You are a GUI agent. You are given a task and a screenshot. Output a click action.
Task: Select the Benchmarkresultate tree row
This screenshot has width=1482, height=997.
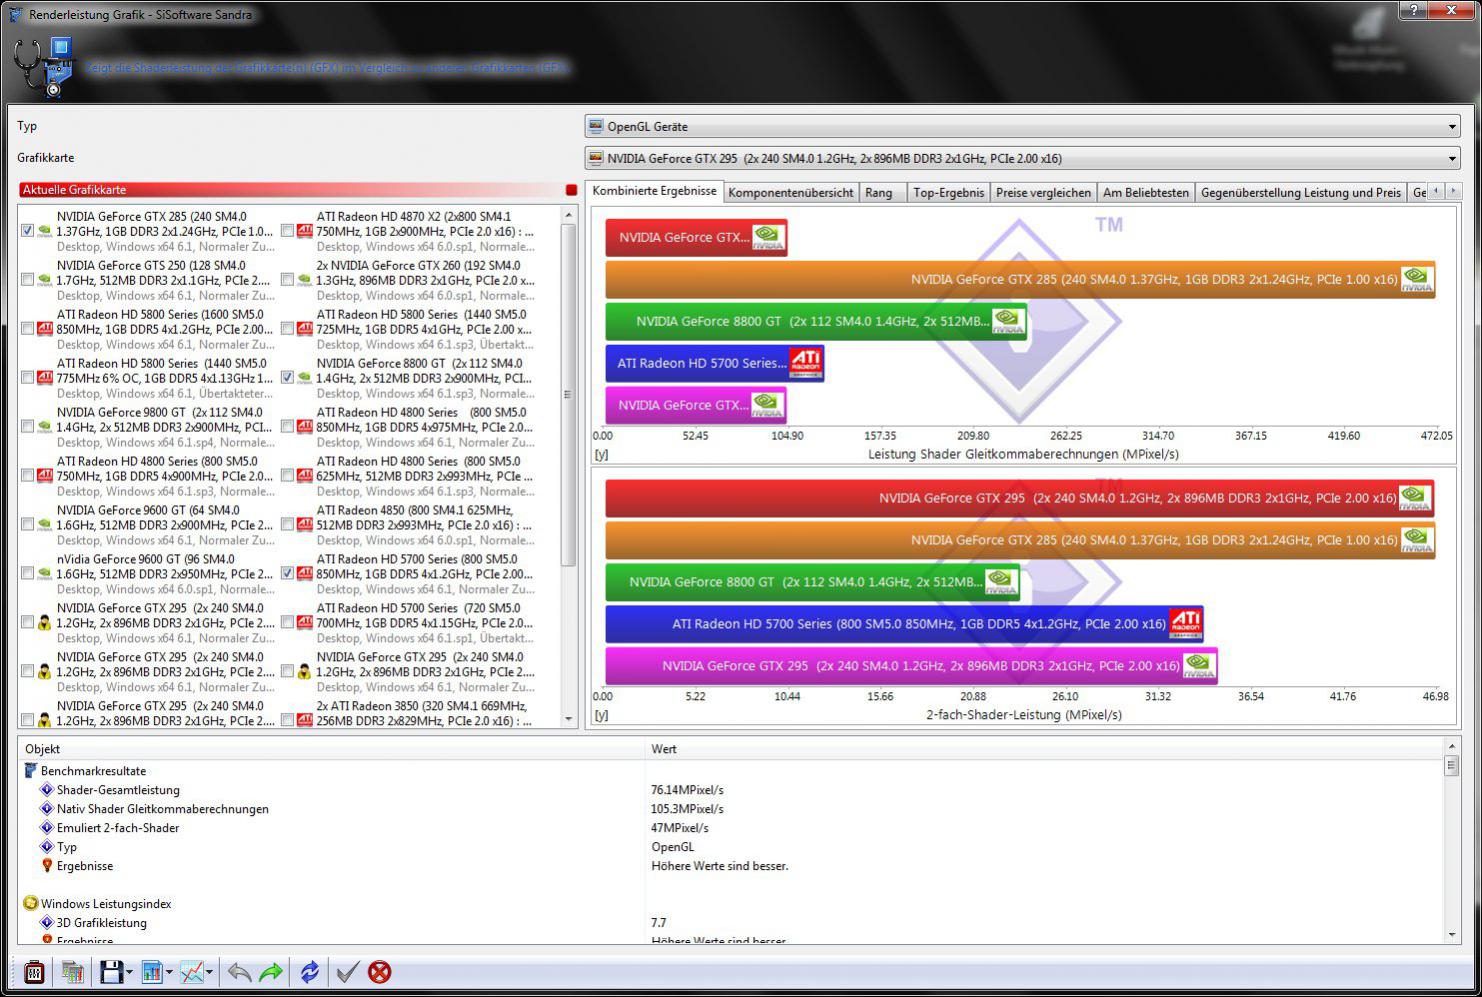click(x=93, y=771)
